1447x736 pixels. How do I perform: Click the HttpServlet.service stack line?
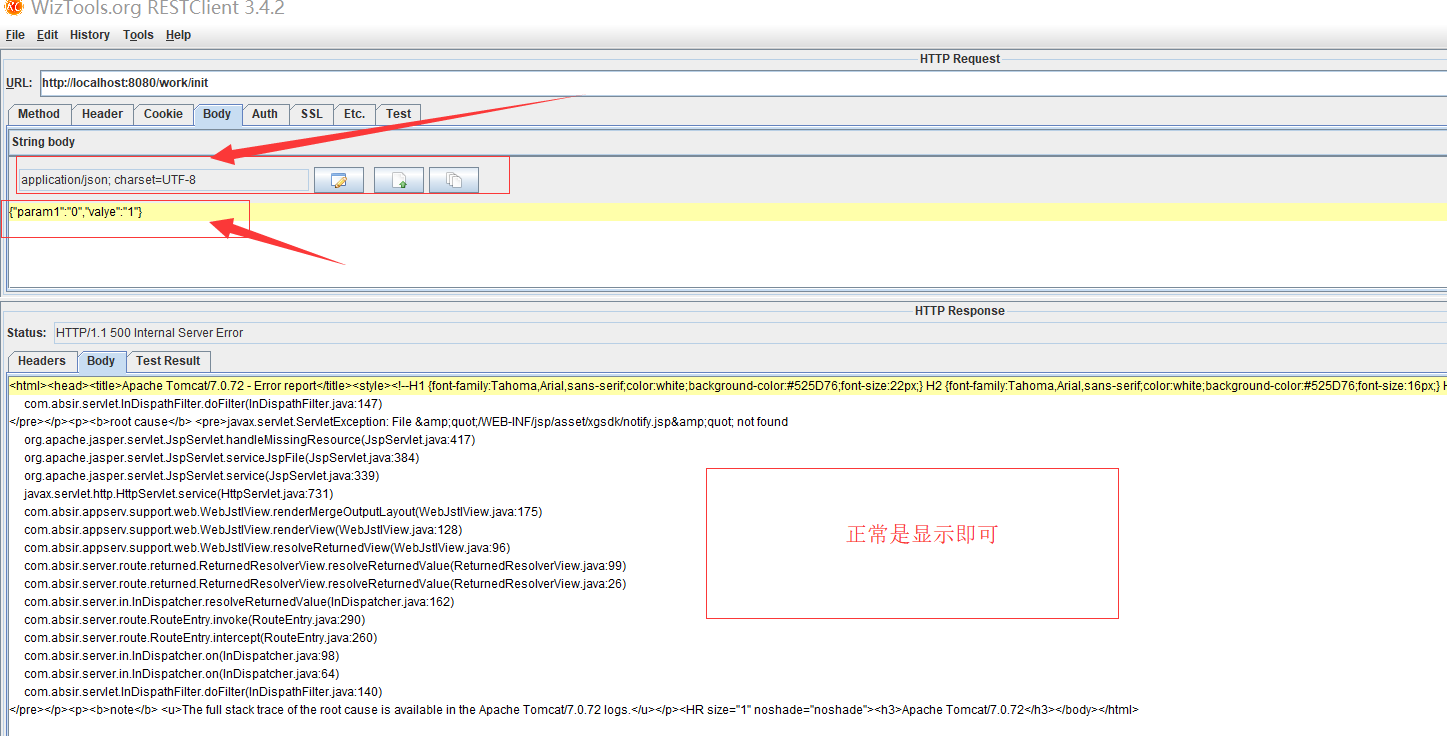[179, 494]
